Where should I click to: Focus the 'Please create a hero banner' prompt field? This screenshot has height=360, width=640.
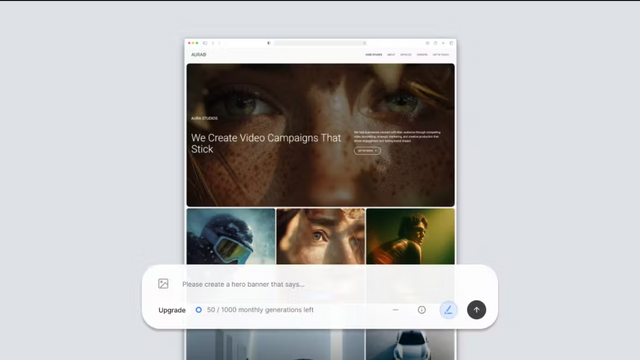tap(243, 284)
